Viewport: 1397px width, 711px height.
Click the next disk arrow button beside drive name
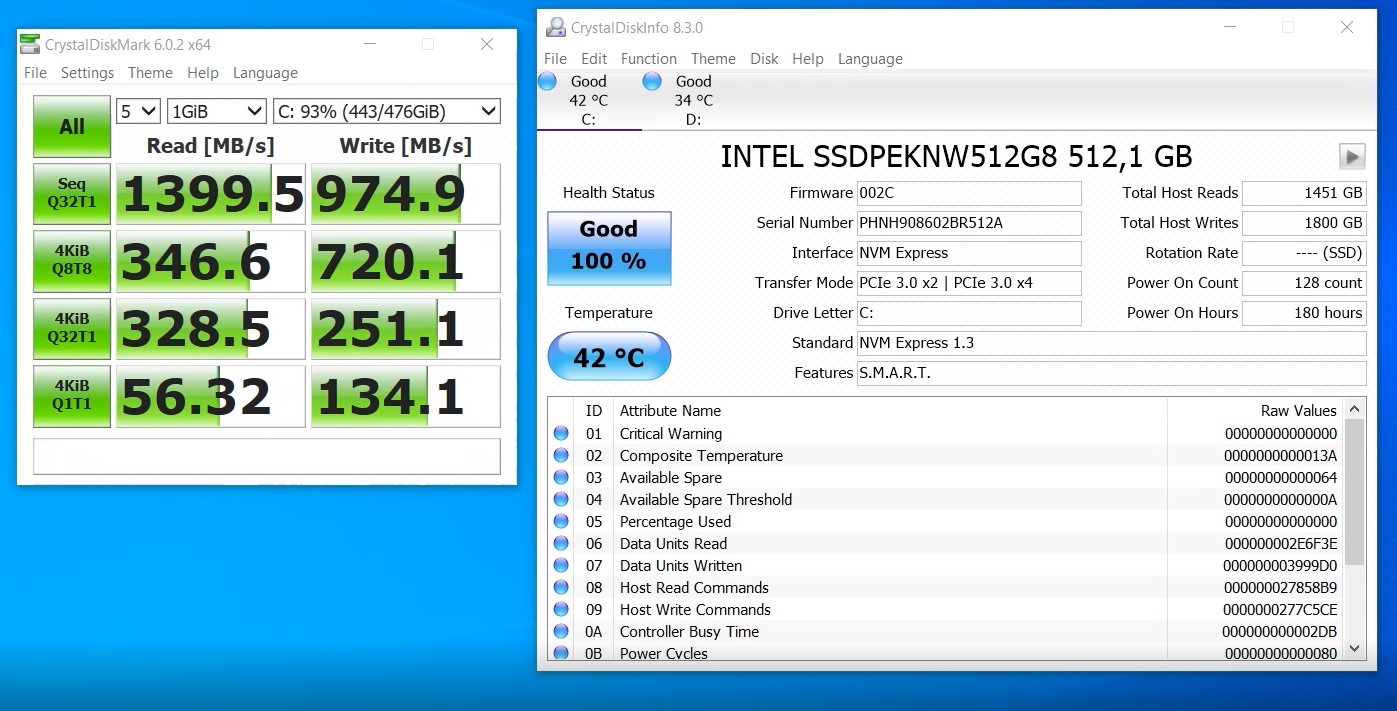point(1352,157)
